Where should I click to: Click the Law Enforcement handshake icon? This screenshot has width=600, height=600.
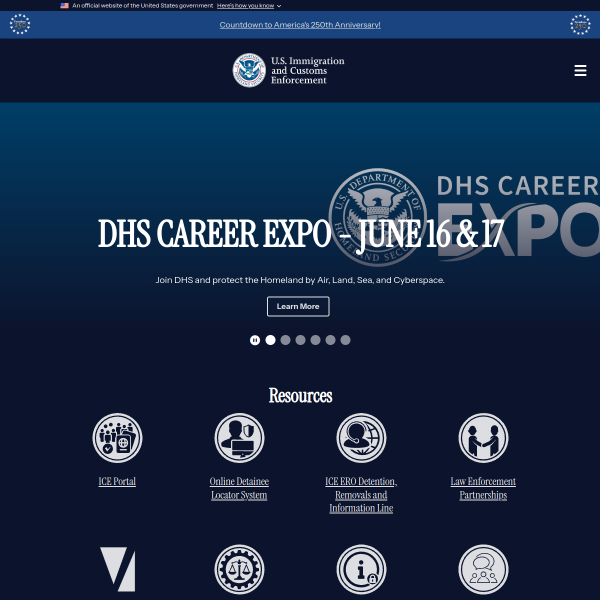tap(483, 438)
